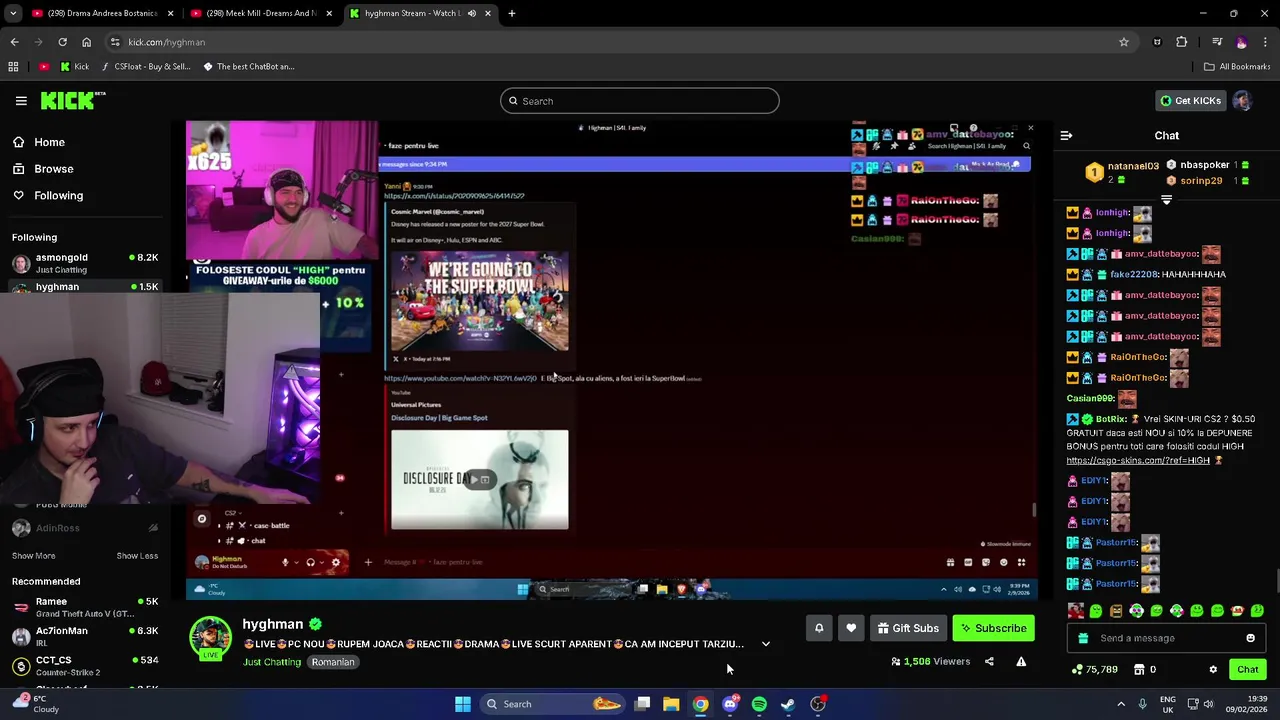
Task: Reload the page
Action: [62, 42]
